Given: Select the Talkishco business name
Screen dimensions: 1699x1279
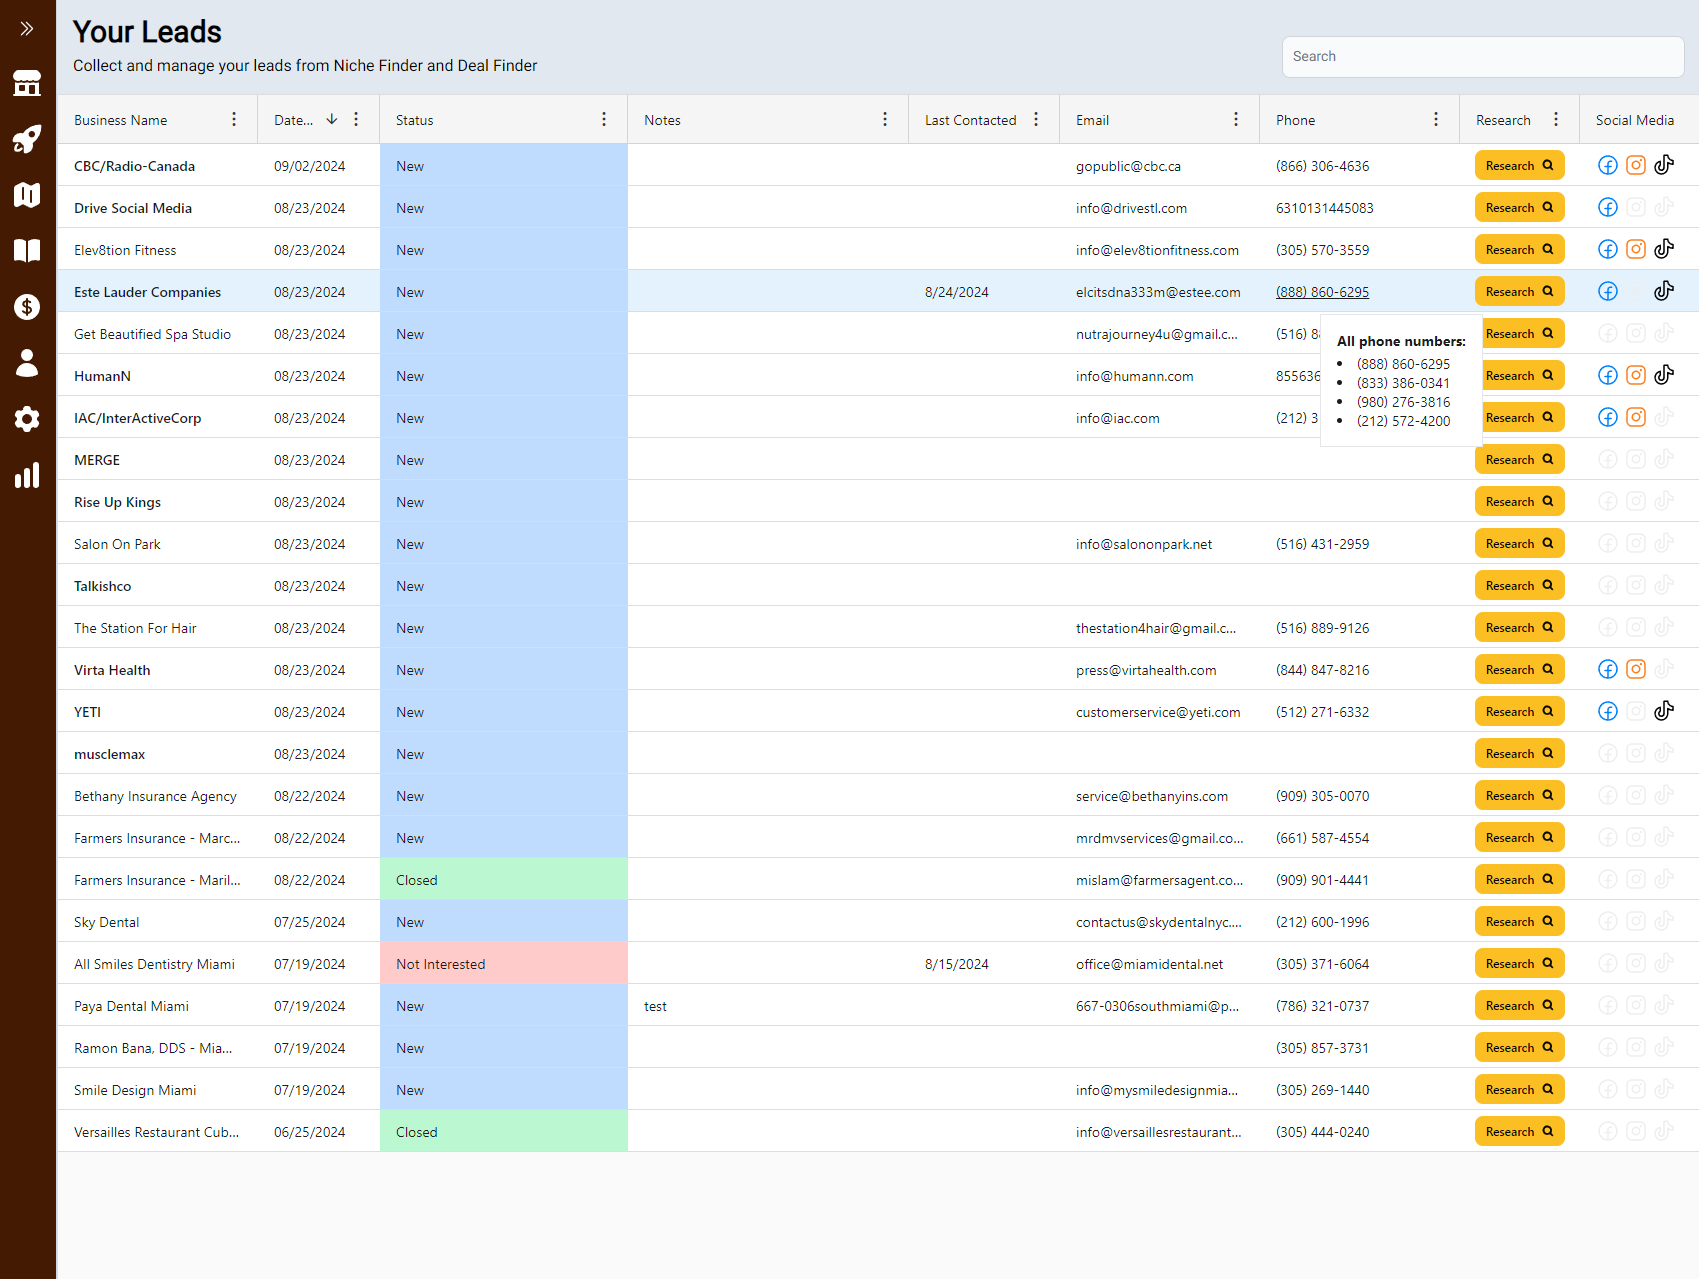Looking at the screenshot, I should 102,586.
